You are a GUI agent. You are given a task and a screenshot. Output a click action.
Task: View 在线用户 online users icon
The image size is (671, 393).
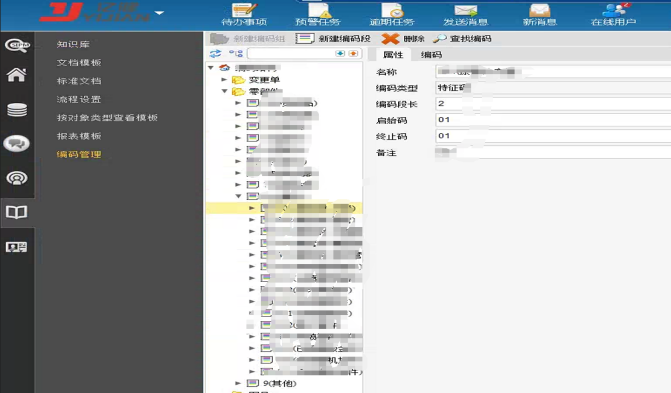point(613,14)
